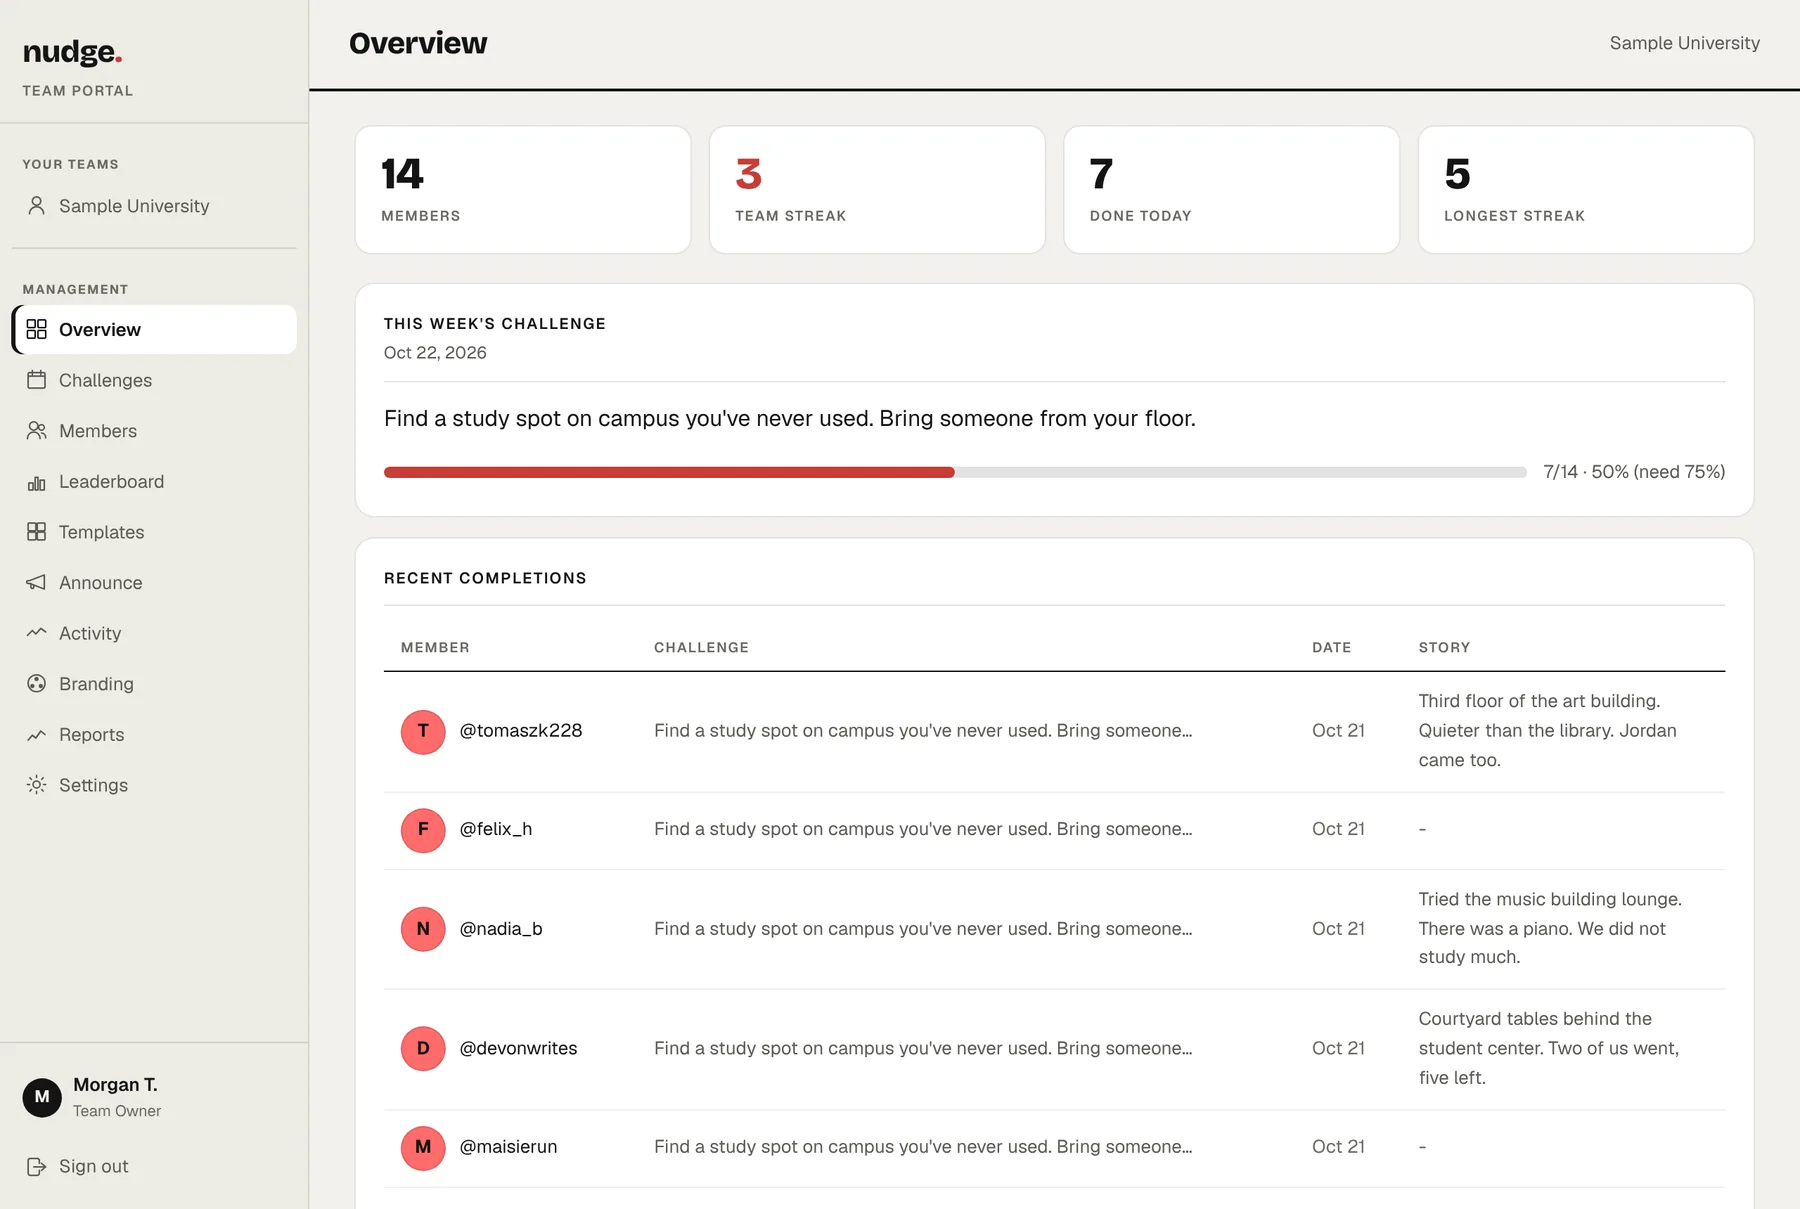The image size is (1800, 1209).
Task: Click the avatar for @nadia_b
Action: [423, 929]
